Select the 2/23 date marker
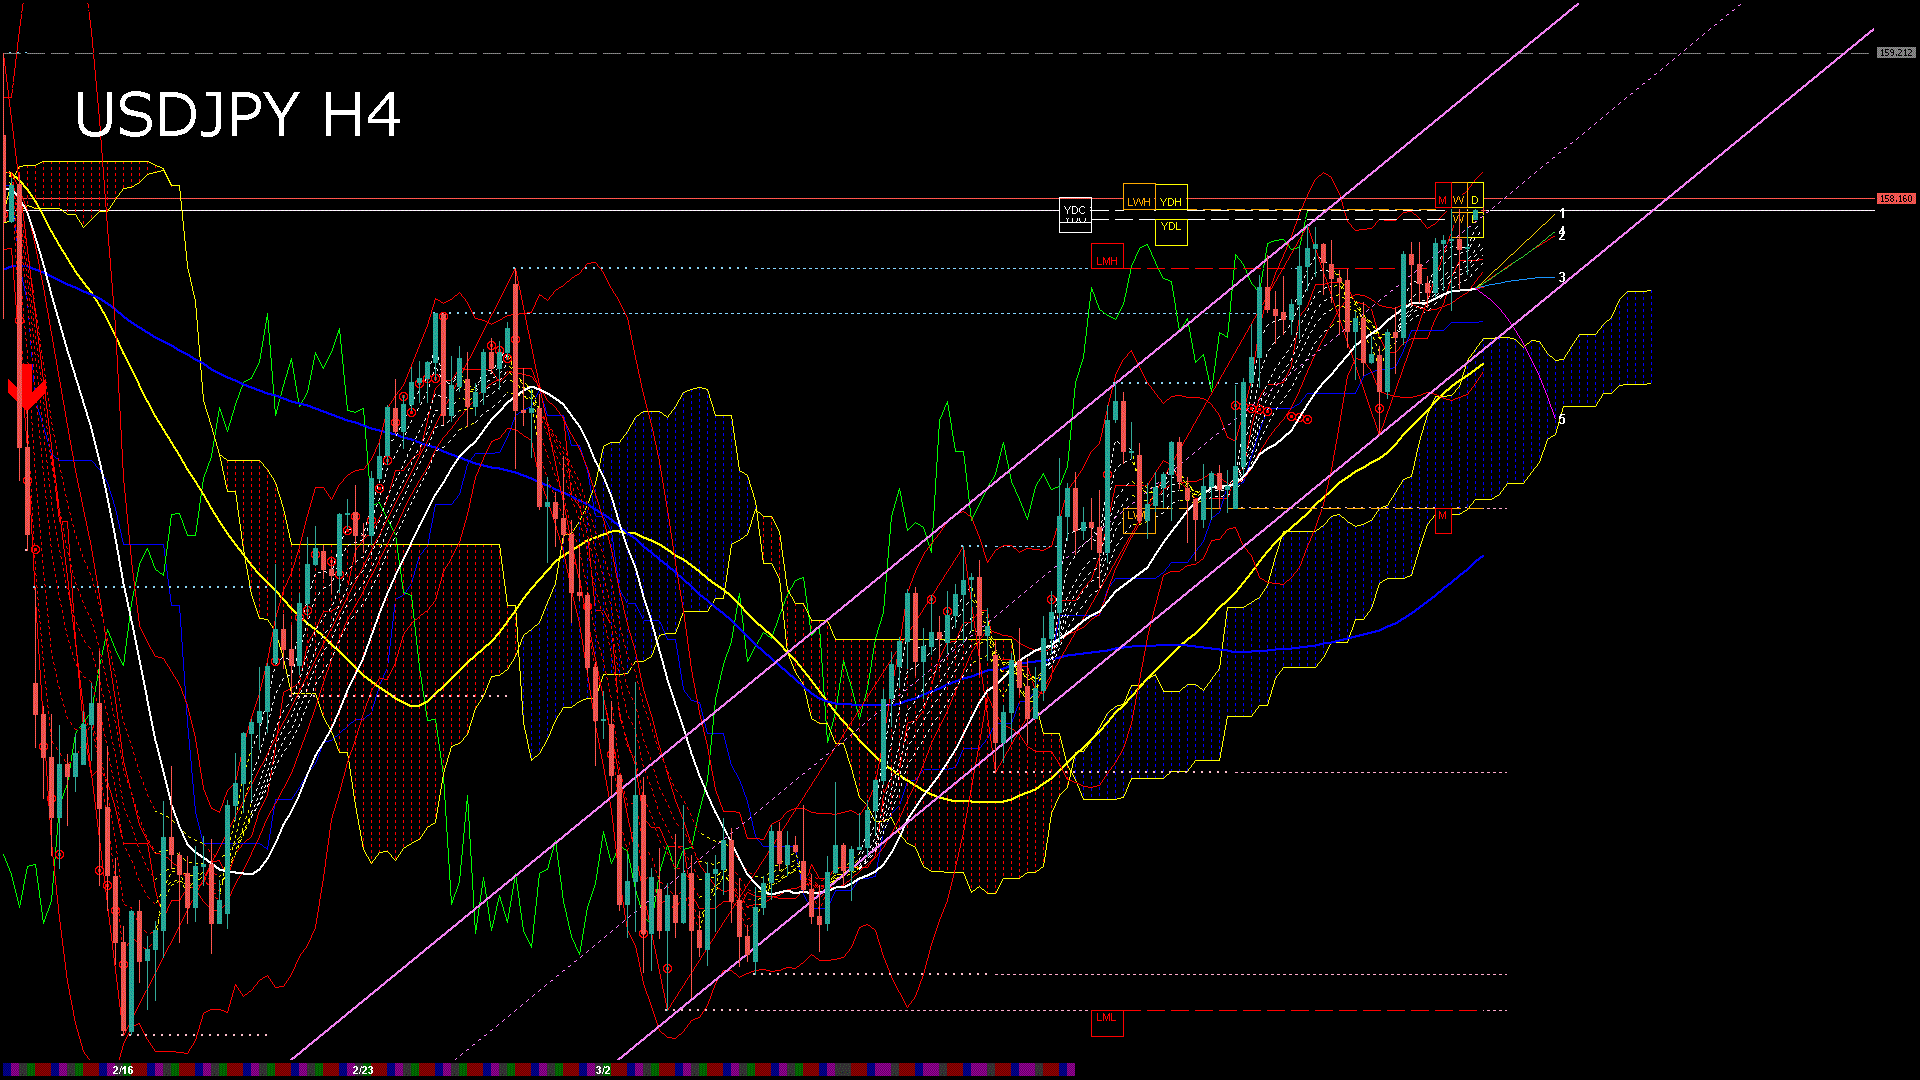Viewport: 1920px width, 1080px height. pyautogui.click(x=363, y=1070)
